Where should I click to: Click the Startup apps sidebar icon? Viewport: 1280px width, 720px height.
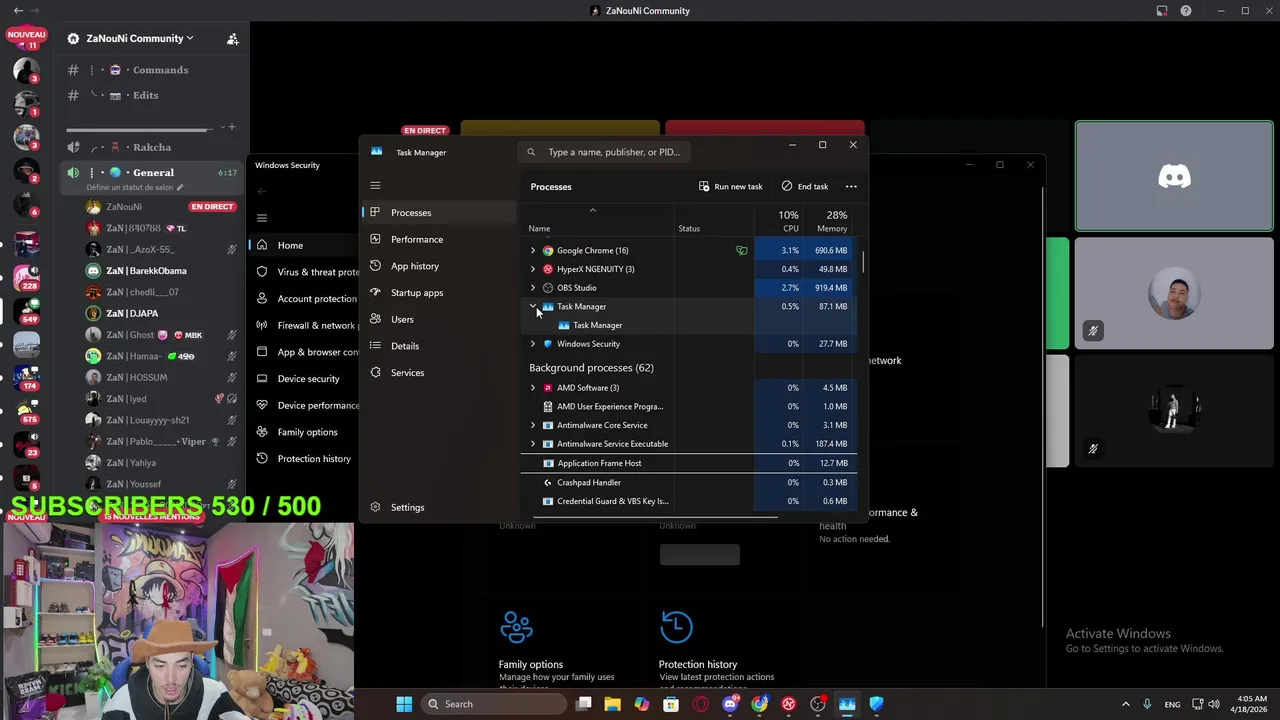click(375, 292)
